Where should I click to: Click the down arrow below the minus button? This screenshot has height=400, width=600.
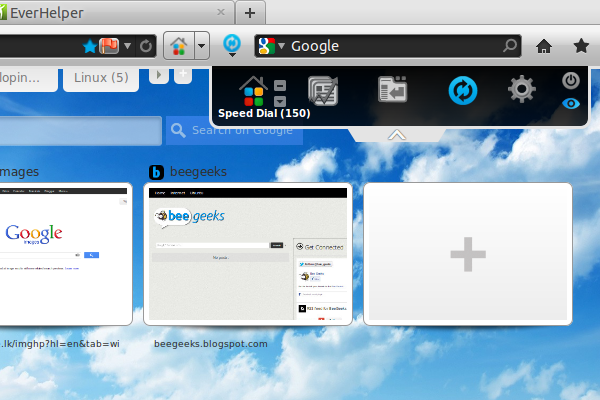pos(280,101)
